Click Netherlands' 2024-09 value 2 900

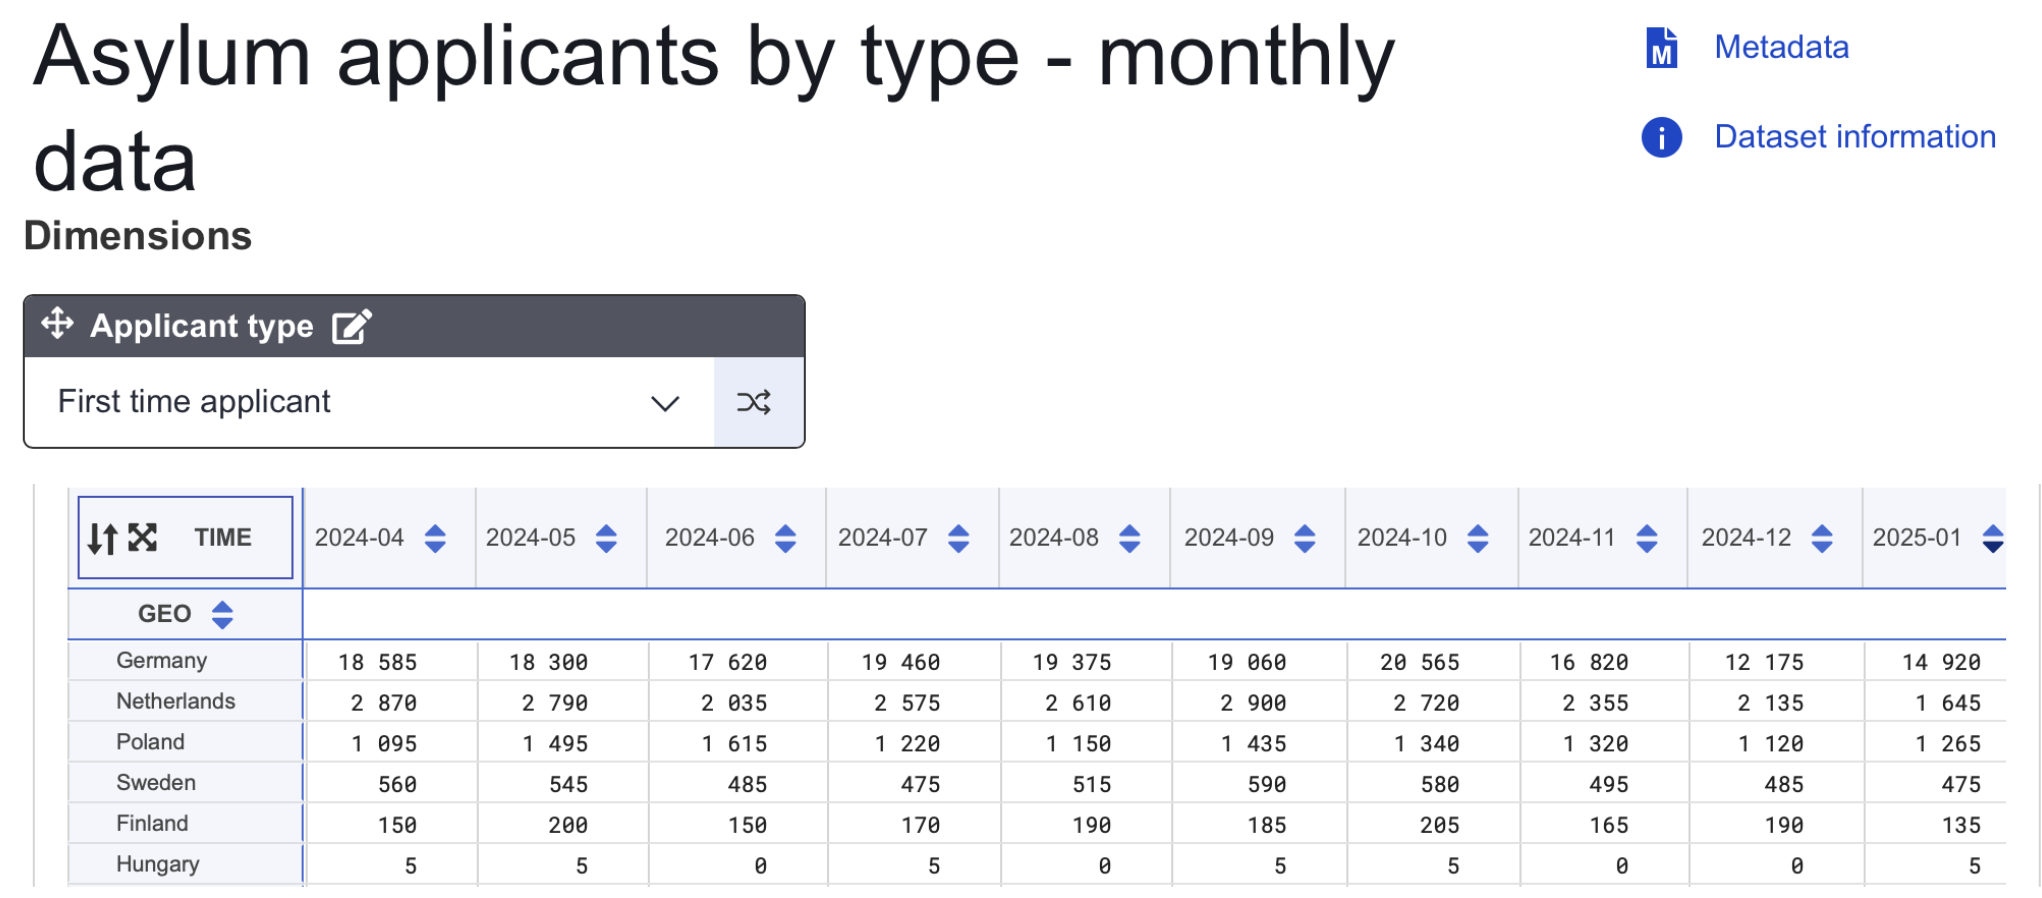tap(1253, 703)
